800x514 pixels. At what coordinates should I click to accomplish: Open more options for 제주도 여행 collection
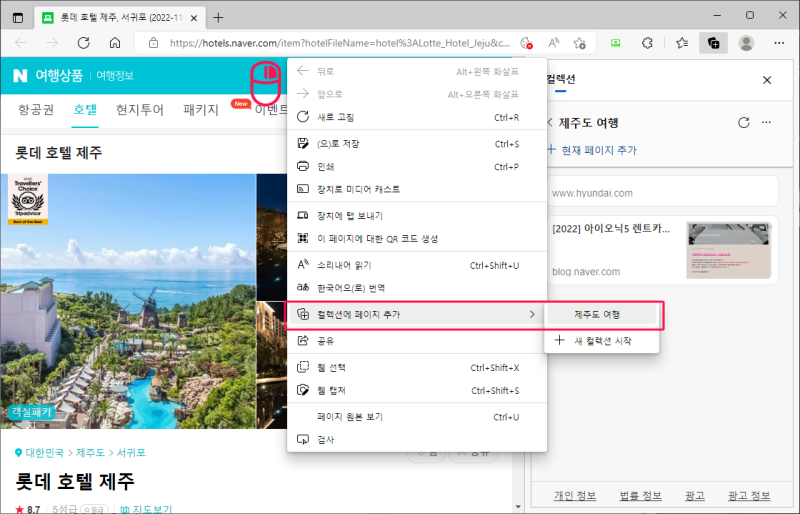766,123
